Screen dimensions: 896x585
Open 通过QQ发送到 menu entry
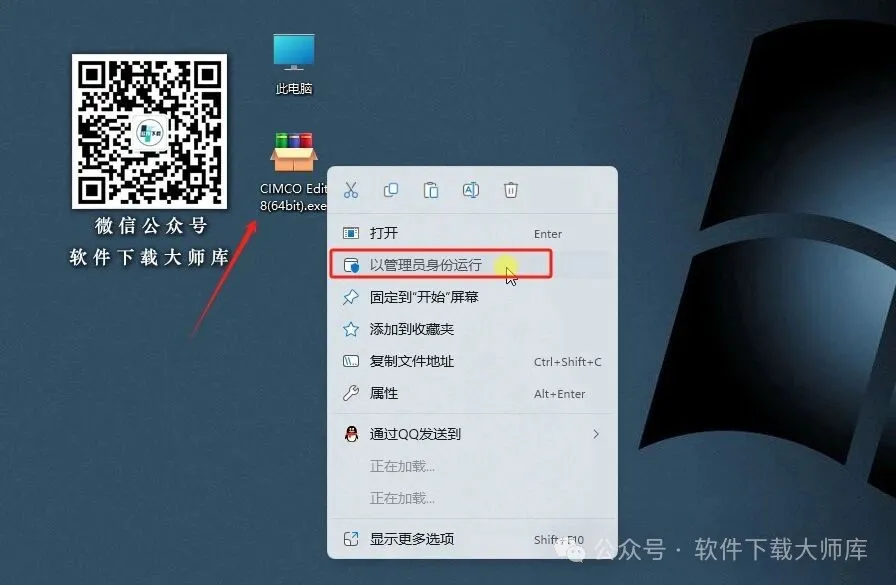473,434
